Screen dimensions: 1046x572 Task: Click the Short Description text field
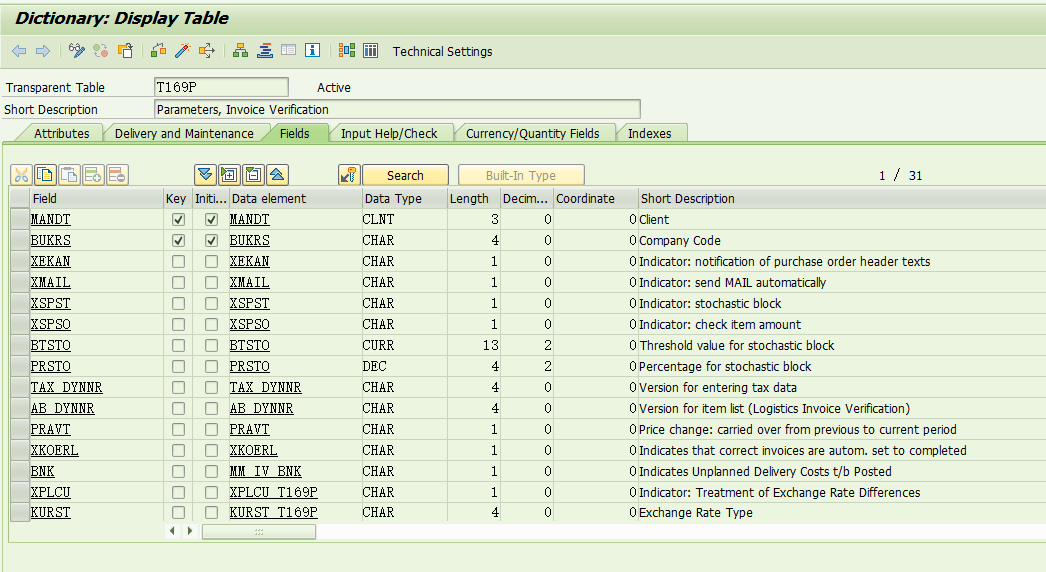pos(396,110)
